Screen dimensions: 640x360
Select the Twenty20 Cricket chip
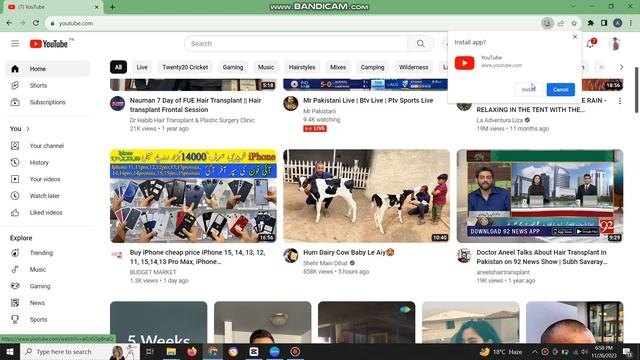(x=185, y=67)
